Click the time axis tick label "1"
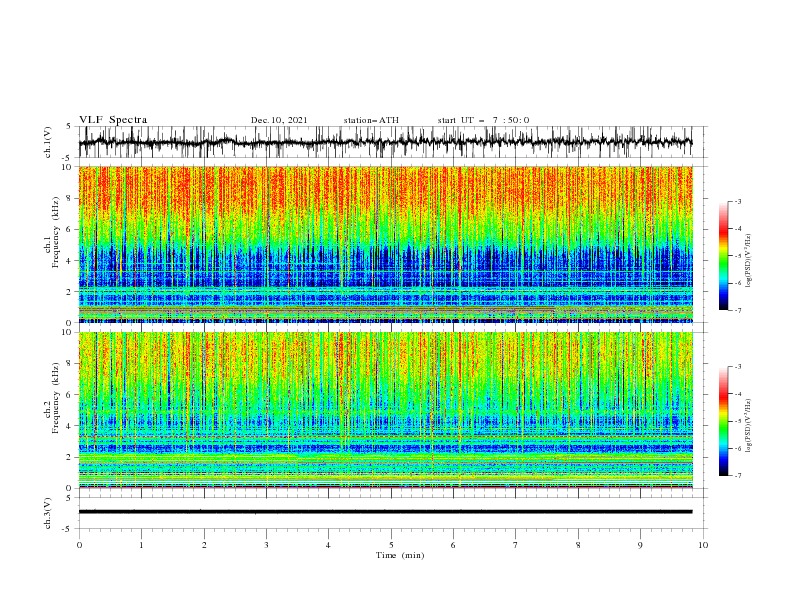Viewport: 792px width, 612px height. (x=141, y=545)
